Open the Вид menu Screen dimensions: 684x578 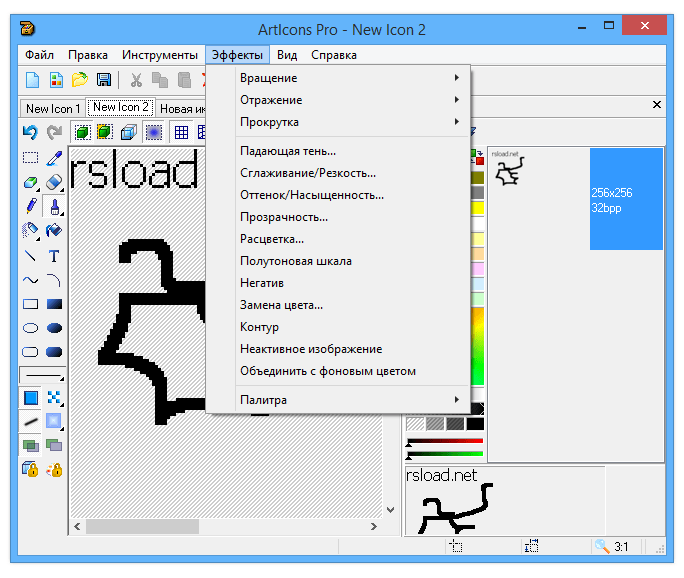(287, 55)
